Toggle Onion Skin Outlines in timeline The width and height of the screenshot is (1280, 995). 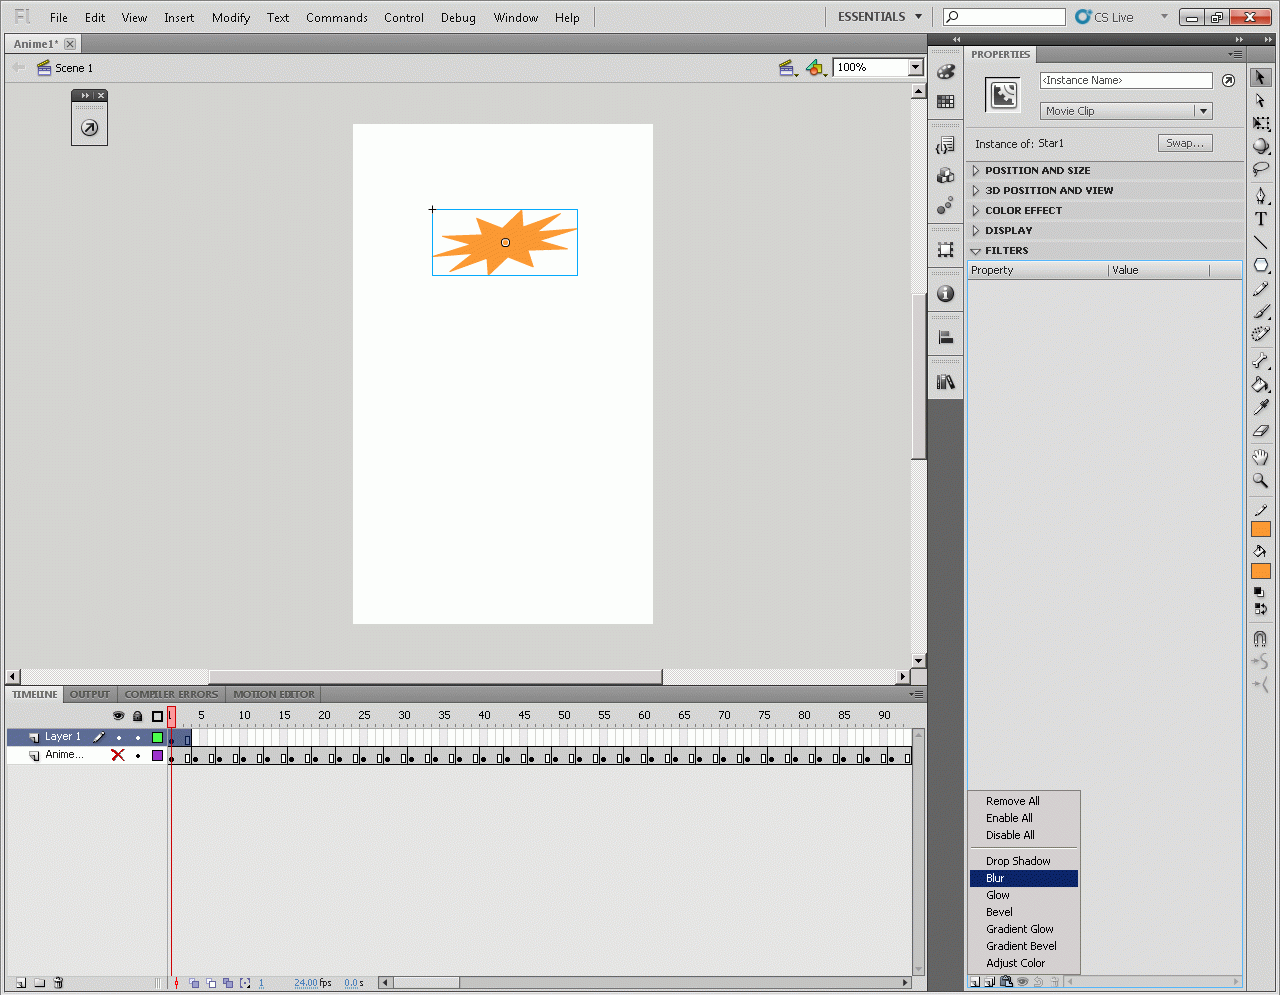point(211,983)
